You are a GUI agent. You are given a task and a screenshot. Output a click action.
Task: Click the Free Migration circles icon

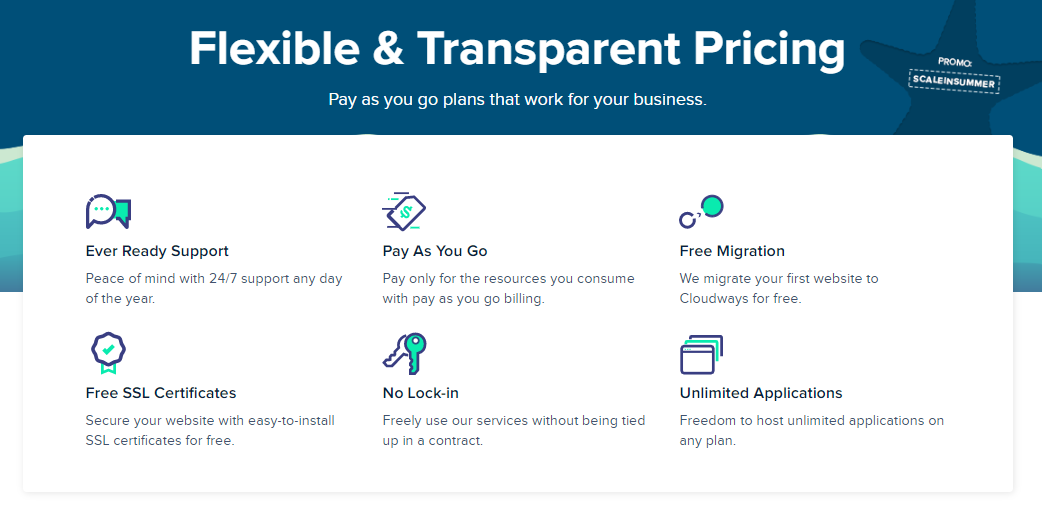pyautogui.click(x=701, y=212)
